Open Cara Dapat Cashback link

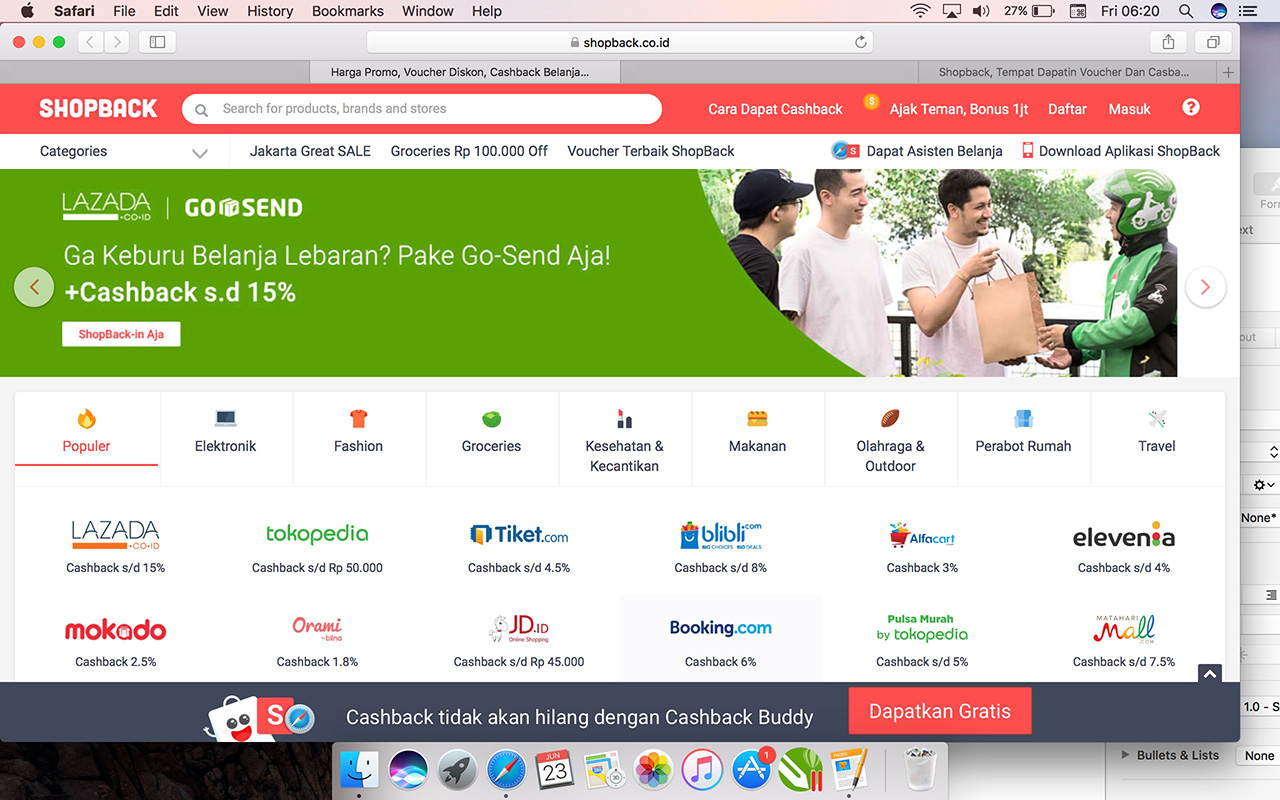tap(775, 109)
